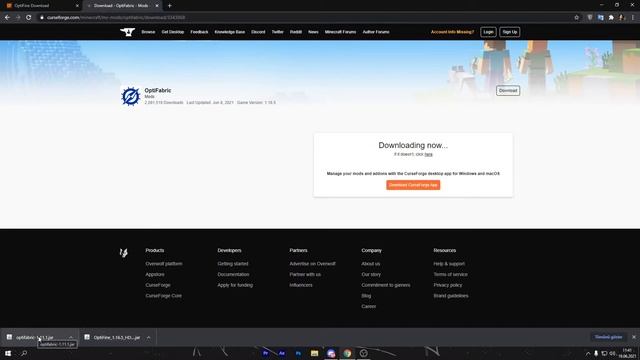The image size is (640, 360).
Task: Go back with browser back arrow
Action: pos(7,18)
